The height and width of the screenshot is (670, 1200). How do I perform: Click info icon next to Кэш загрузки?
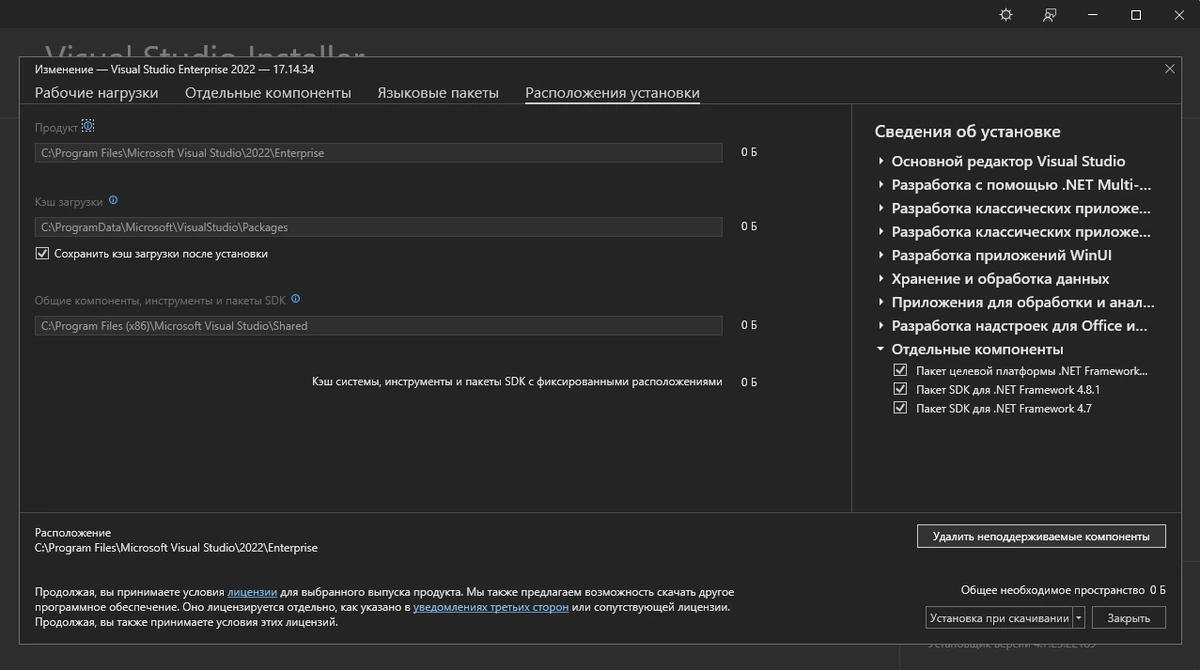pyautogui.click(x=113, y=200)
